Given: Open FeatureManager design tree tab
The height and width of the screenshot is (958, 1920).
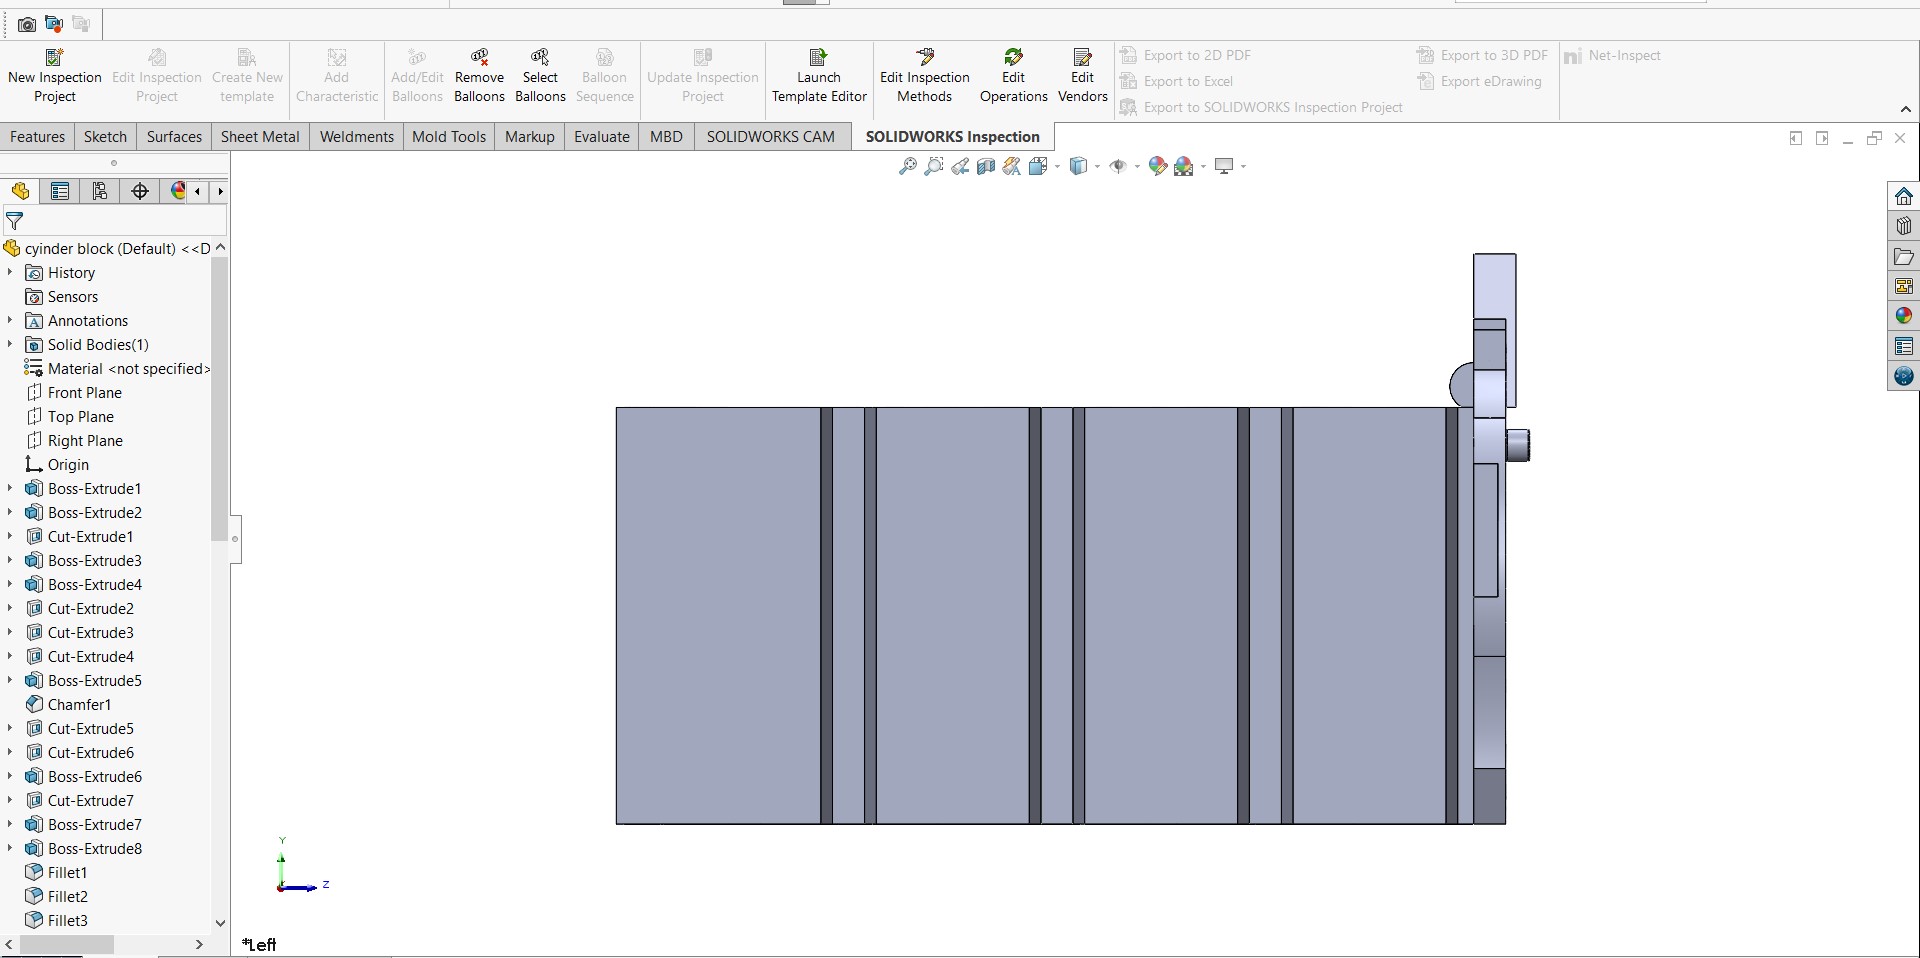Looking at the screenshot, I should 20,191.
